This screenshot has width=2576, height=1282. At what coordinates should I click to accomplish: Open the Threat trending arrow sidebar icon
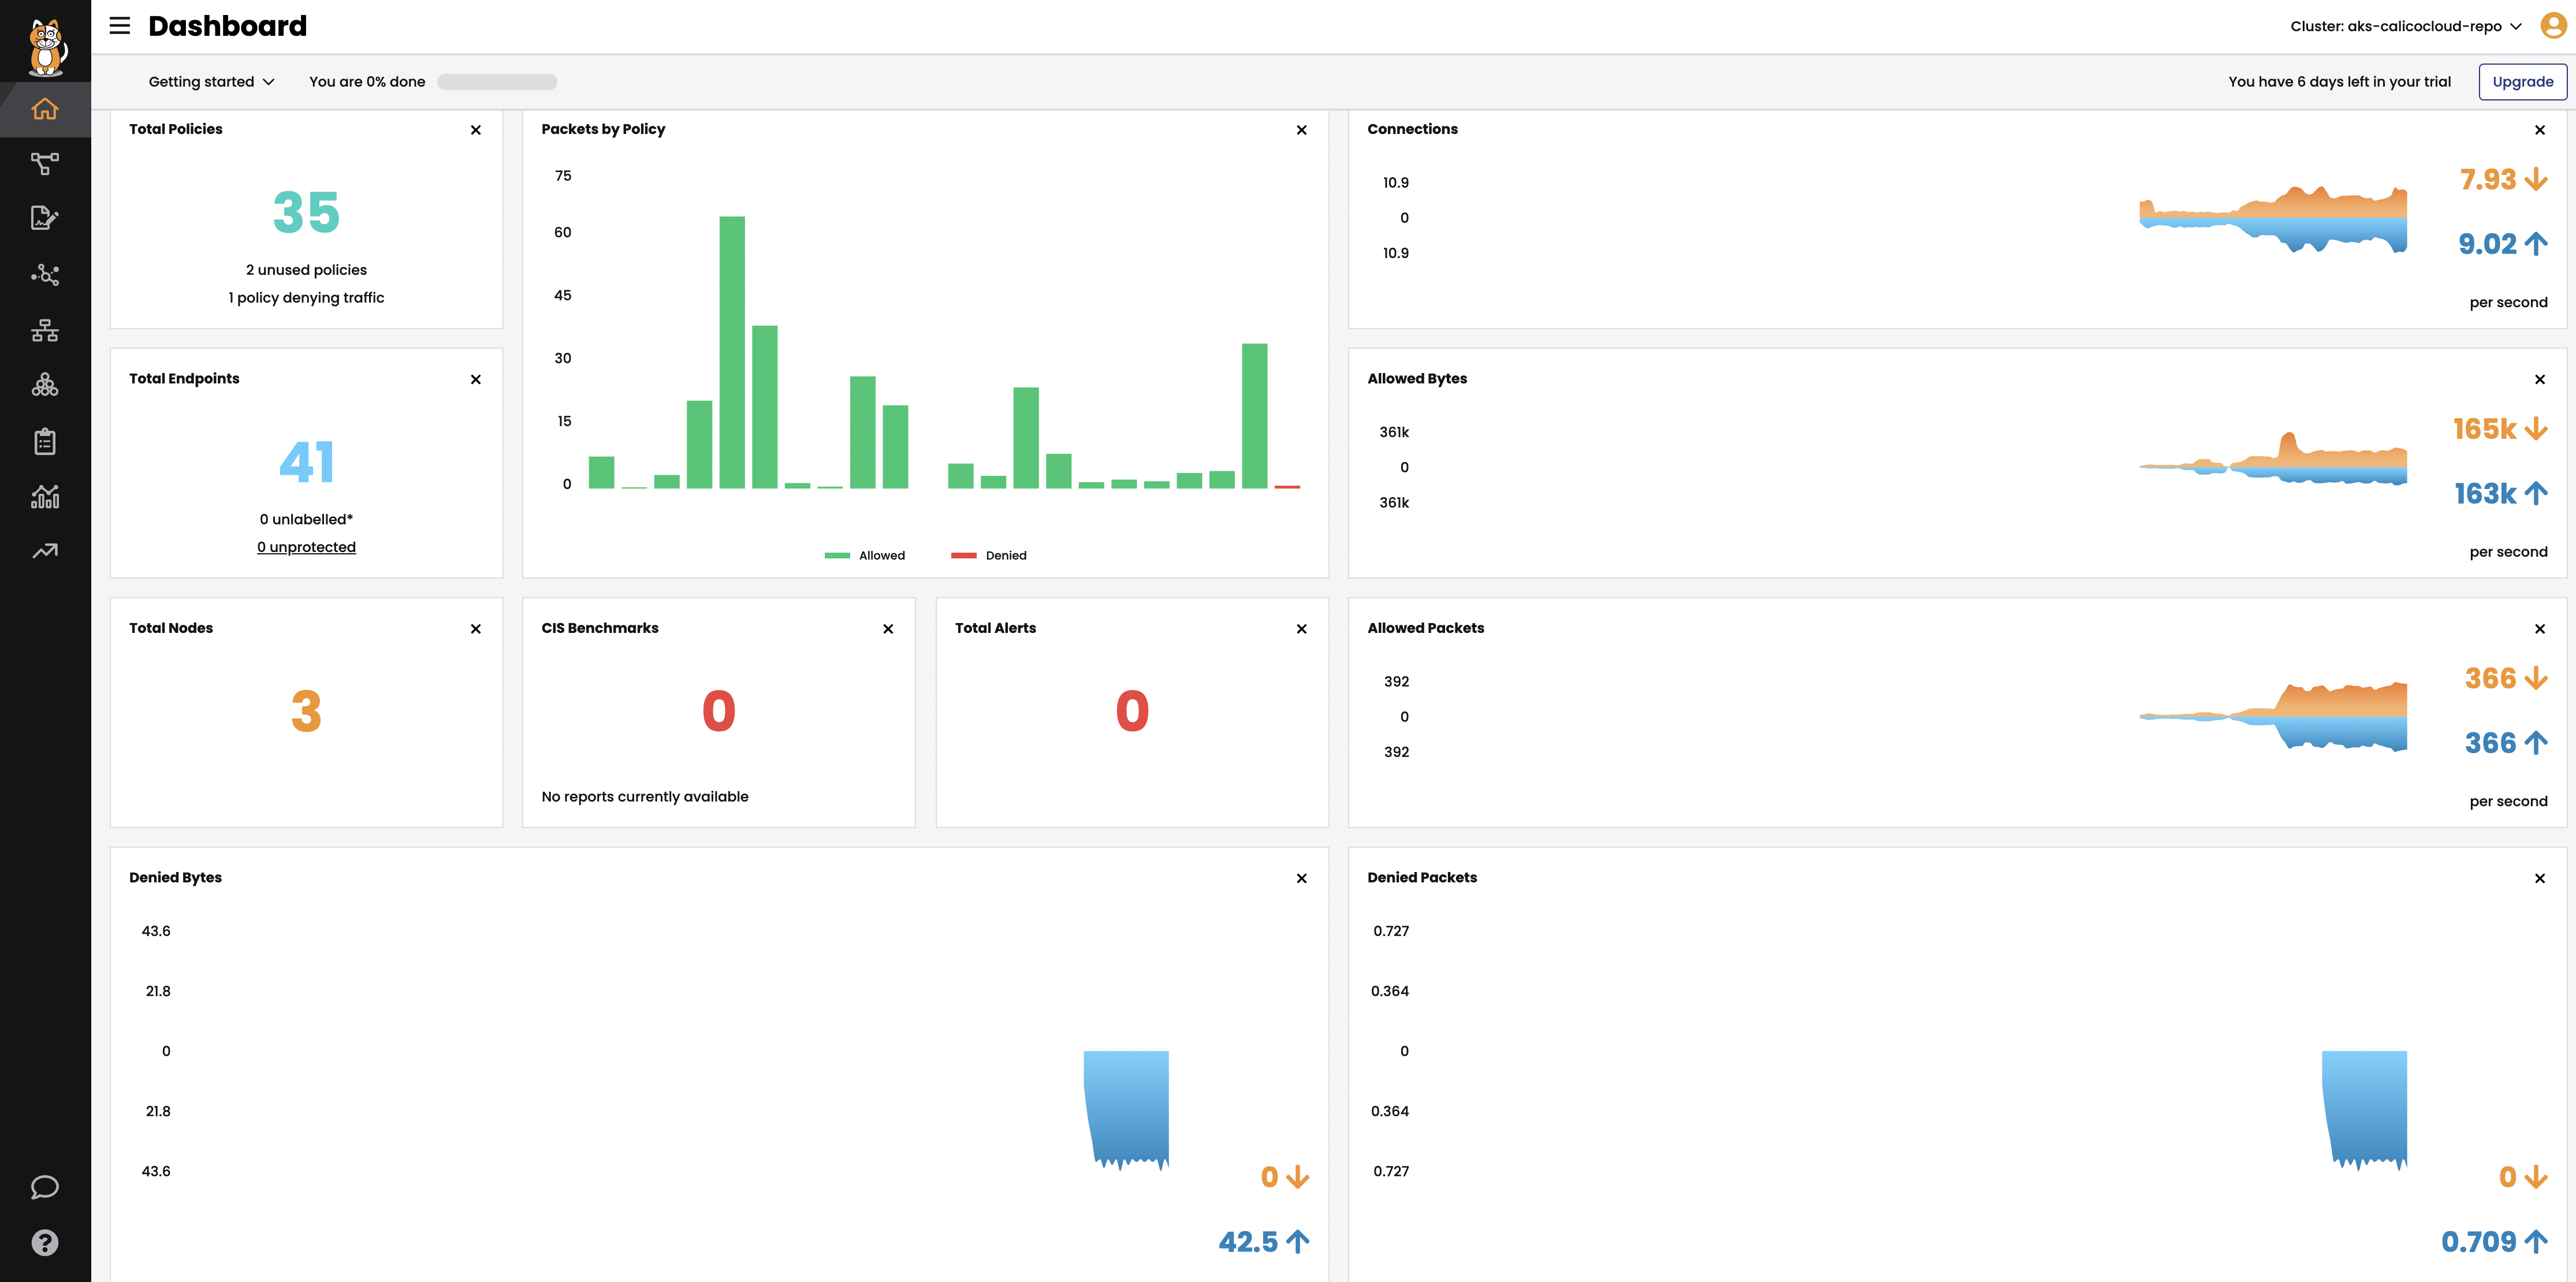[x=45, y=551]
